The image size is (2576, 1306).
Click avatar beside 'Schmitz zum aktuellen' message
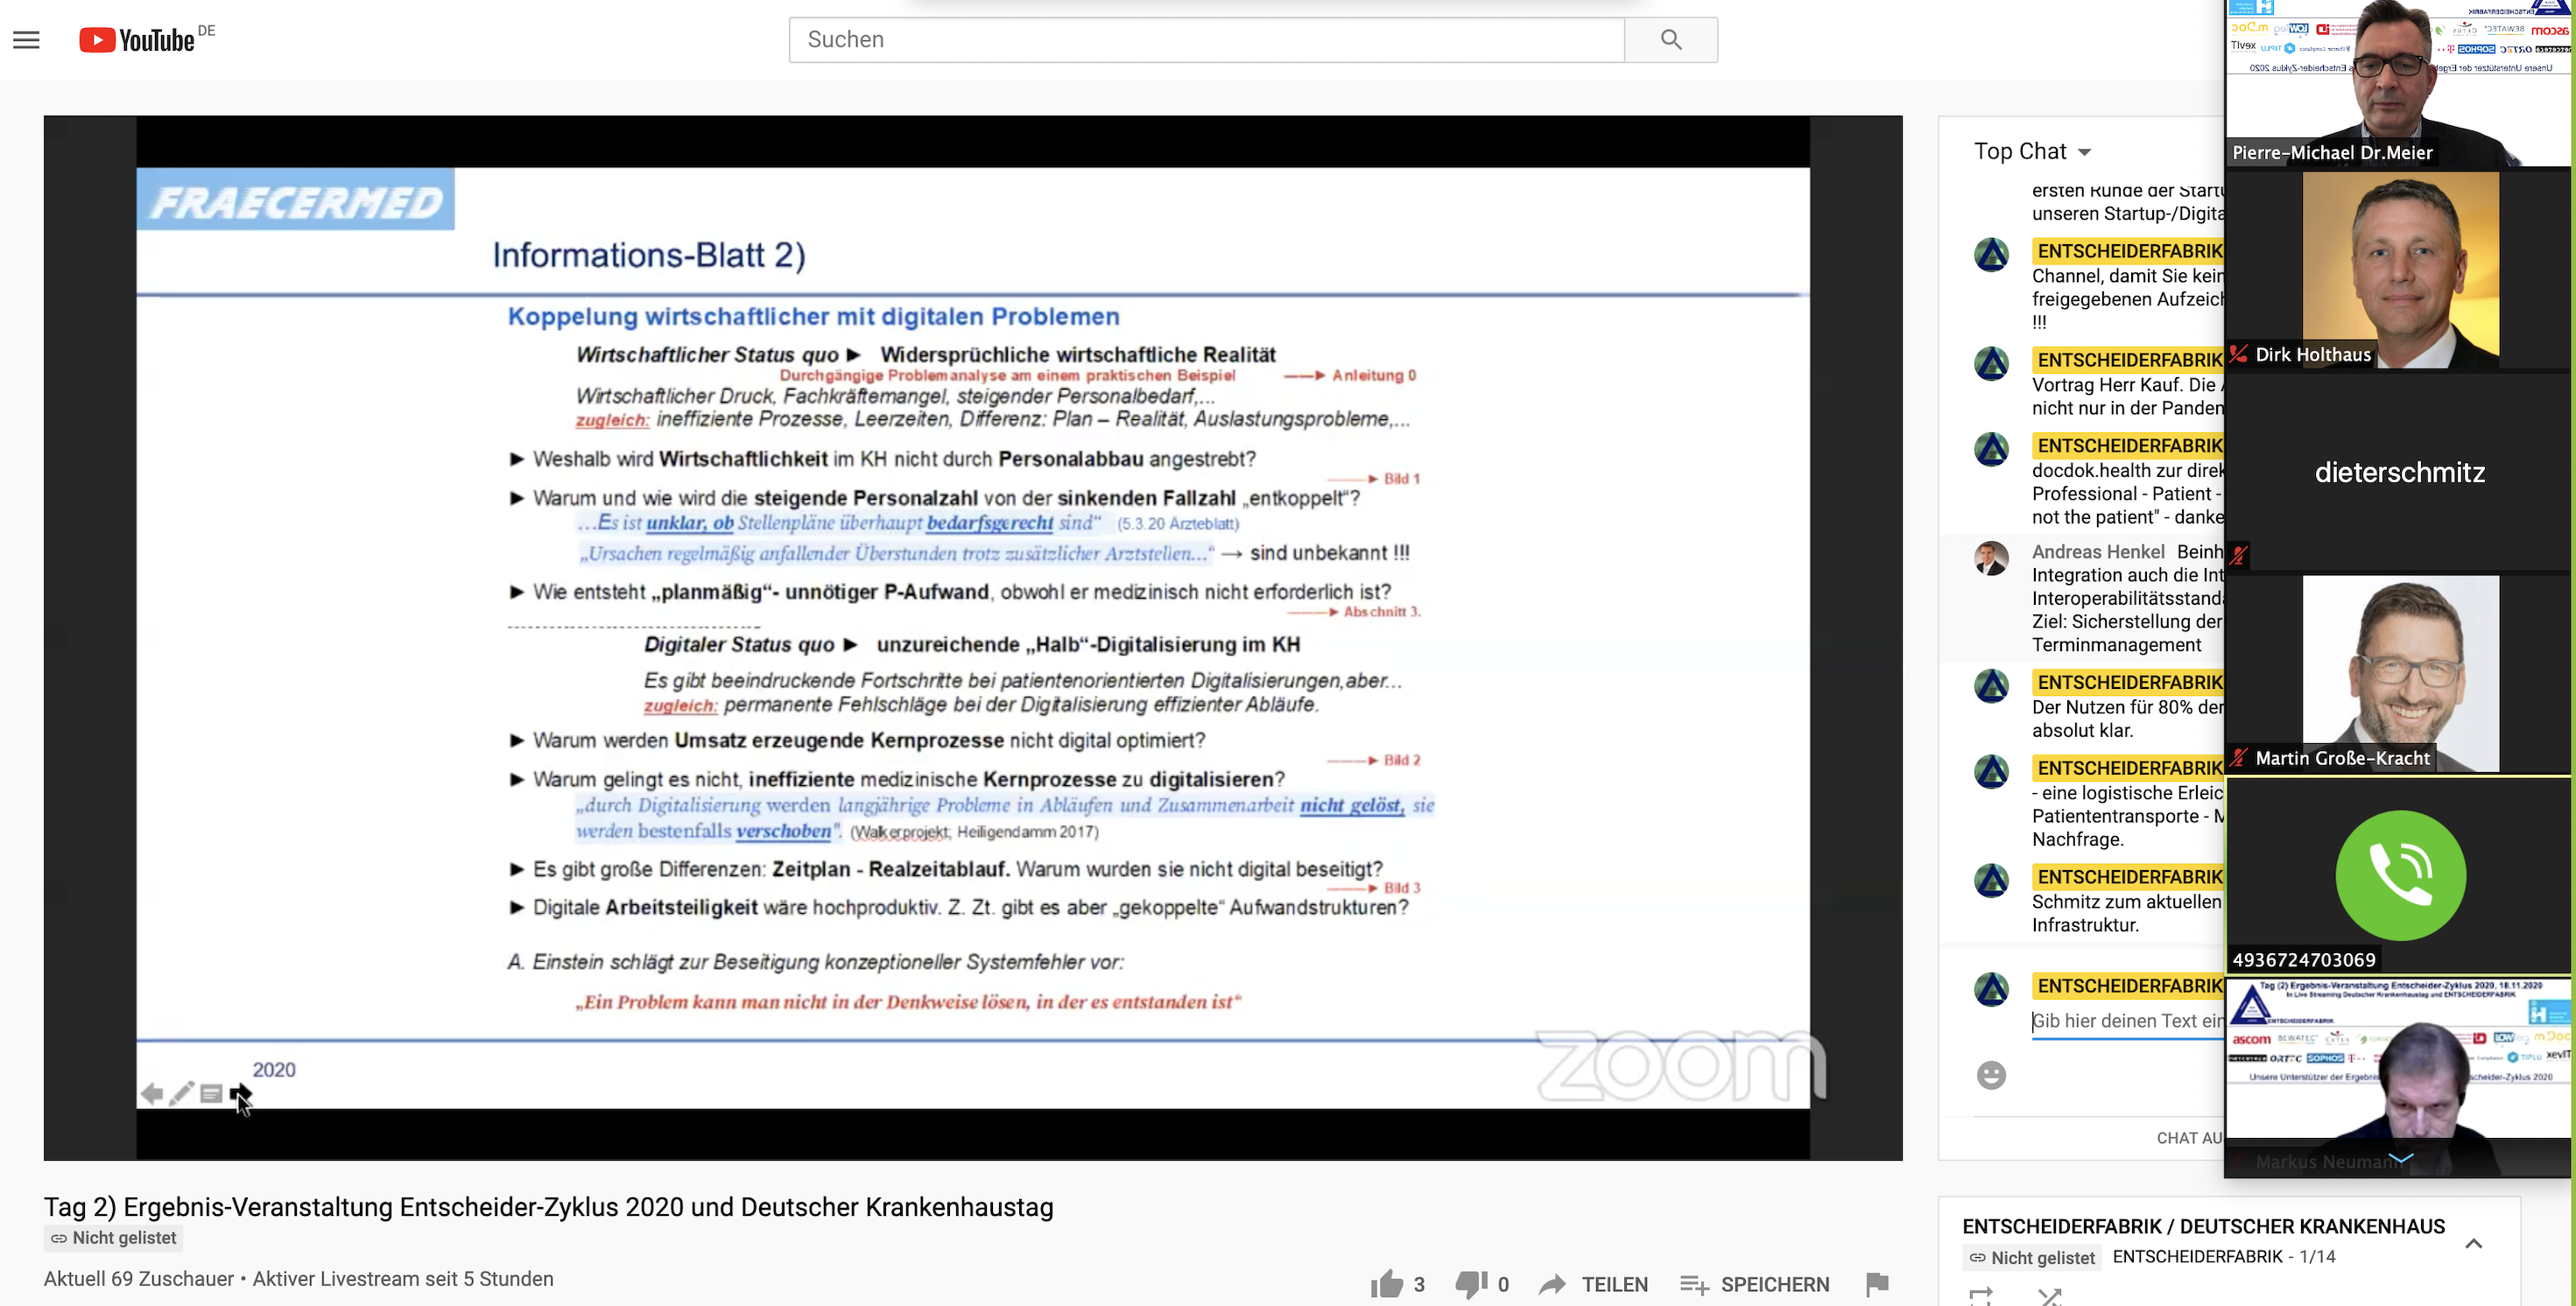point(1991,881)
